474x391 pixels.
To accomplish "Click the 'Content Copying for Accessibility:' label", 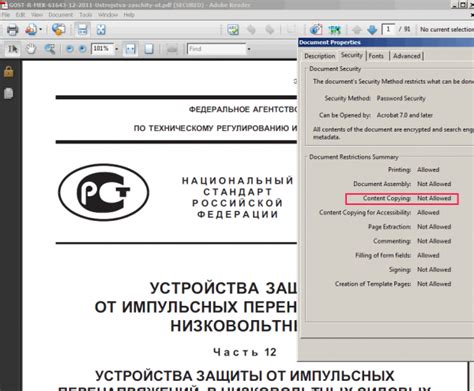I will (x=365, y=213).
